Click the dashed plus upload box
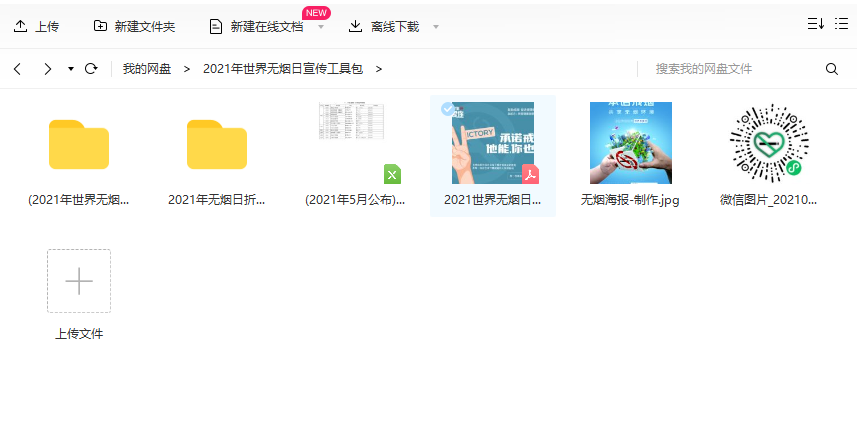This screenshot has width=857, height=429. pyautogui.click(x=79, y=281)
